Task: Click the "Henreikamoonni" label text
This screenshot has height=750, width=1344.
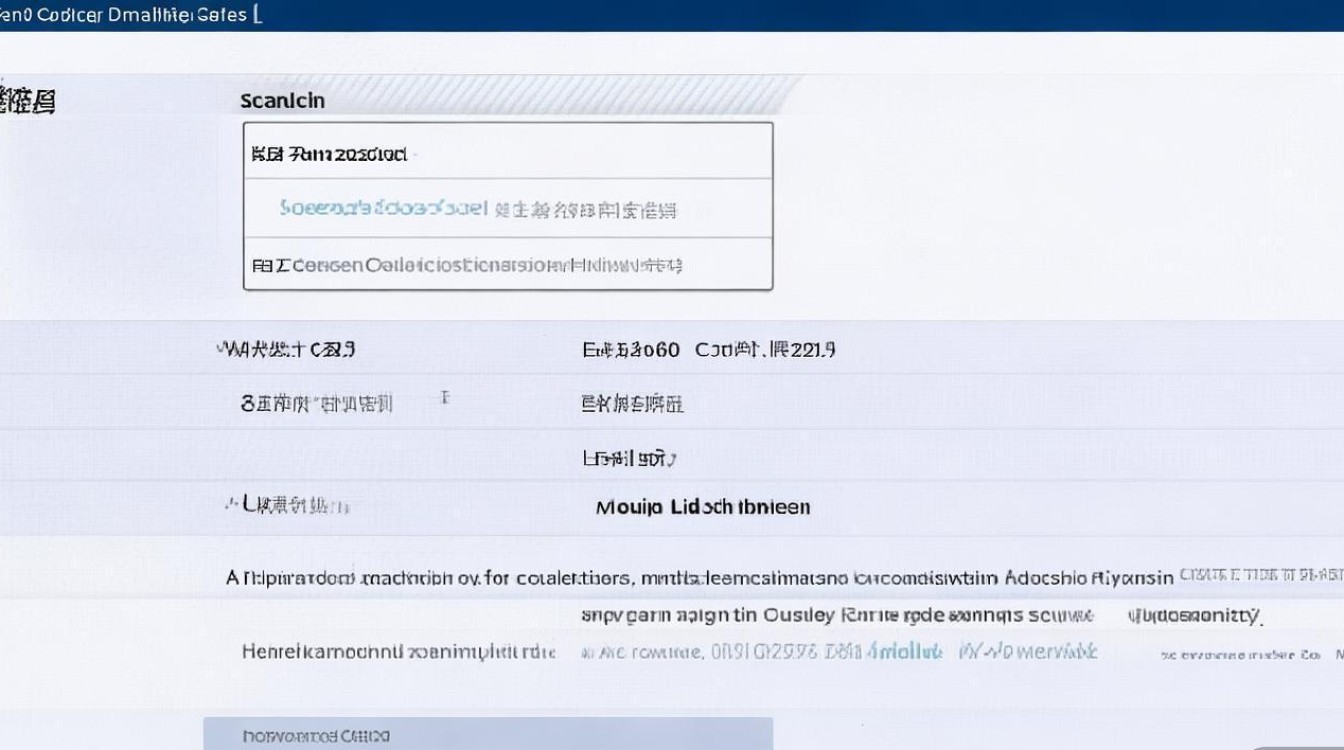Action: click(x=398, y=652)
